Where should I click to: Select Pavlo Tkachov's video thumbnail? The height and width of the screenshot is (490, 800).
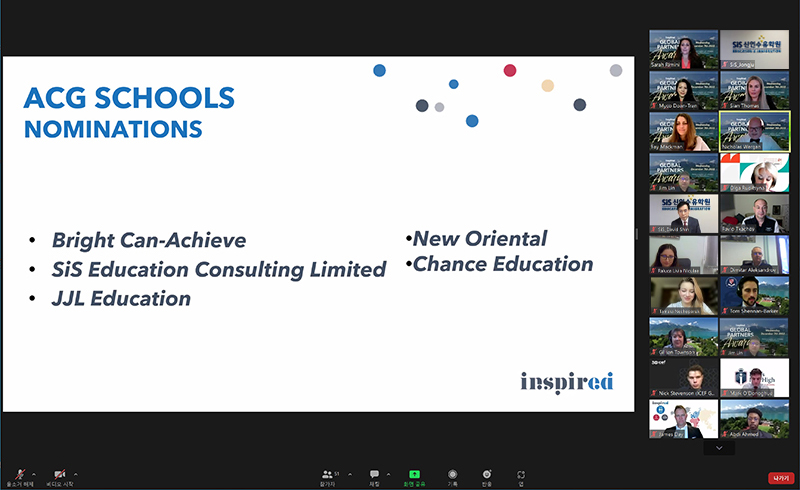(x=755, y=214)
